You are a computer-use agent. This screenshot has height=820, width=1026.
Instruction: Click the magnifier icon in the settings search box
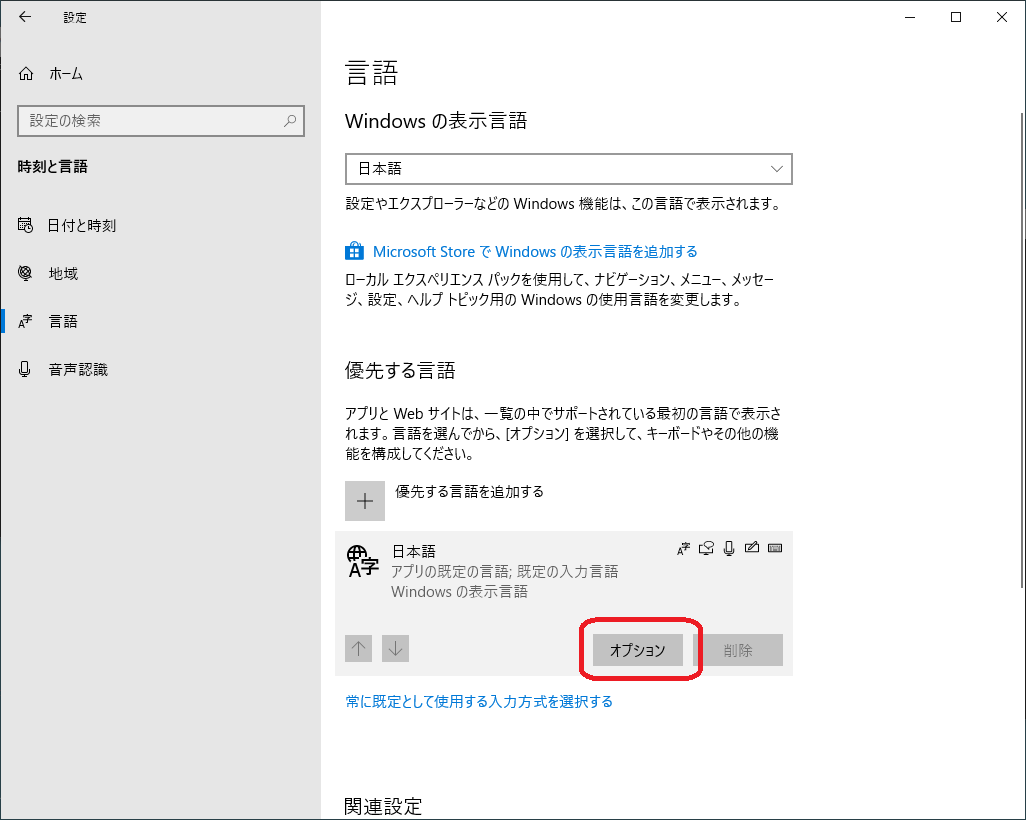(290, 121)
